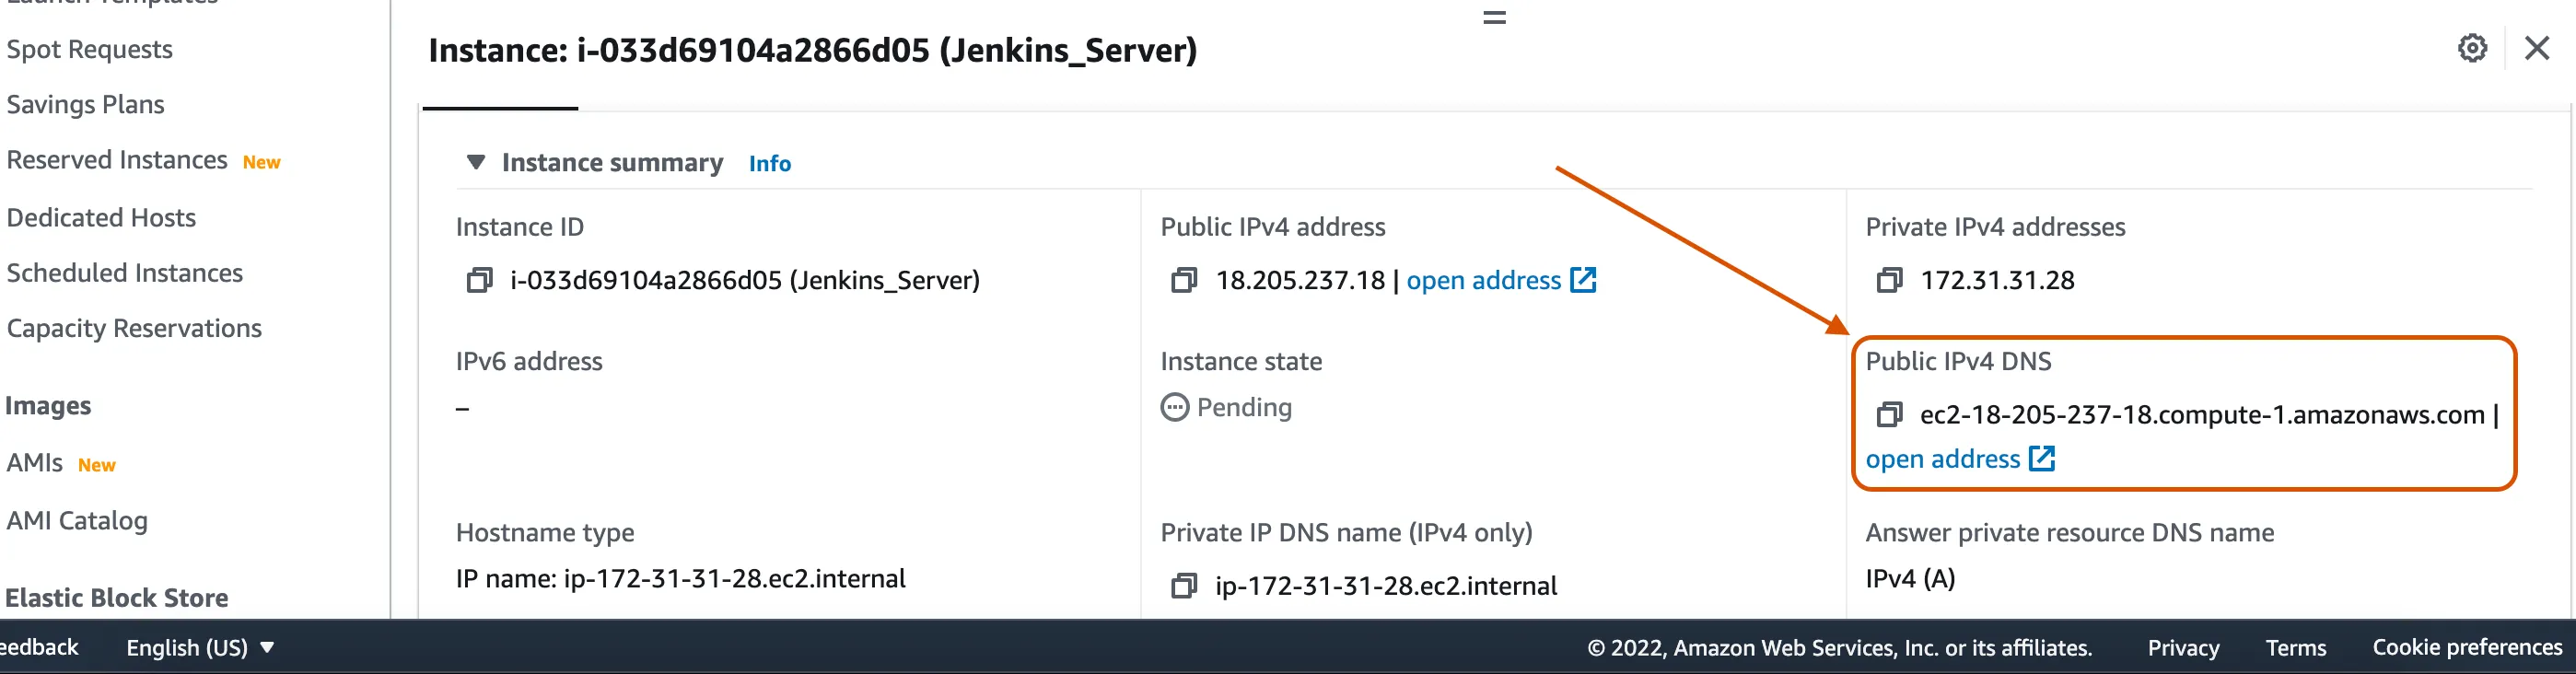The width and height of the screenshot is (2576, 674).
Task: Open AMI Catalog in sidebar
Action: pyautogui.click(x=77, y=521)
